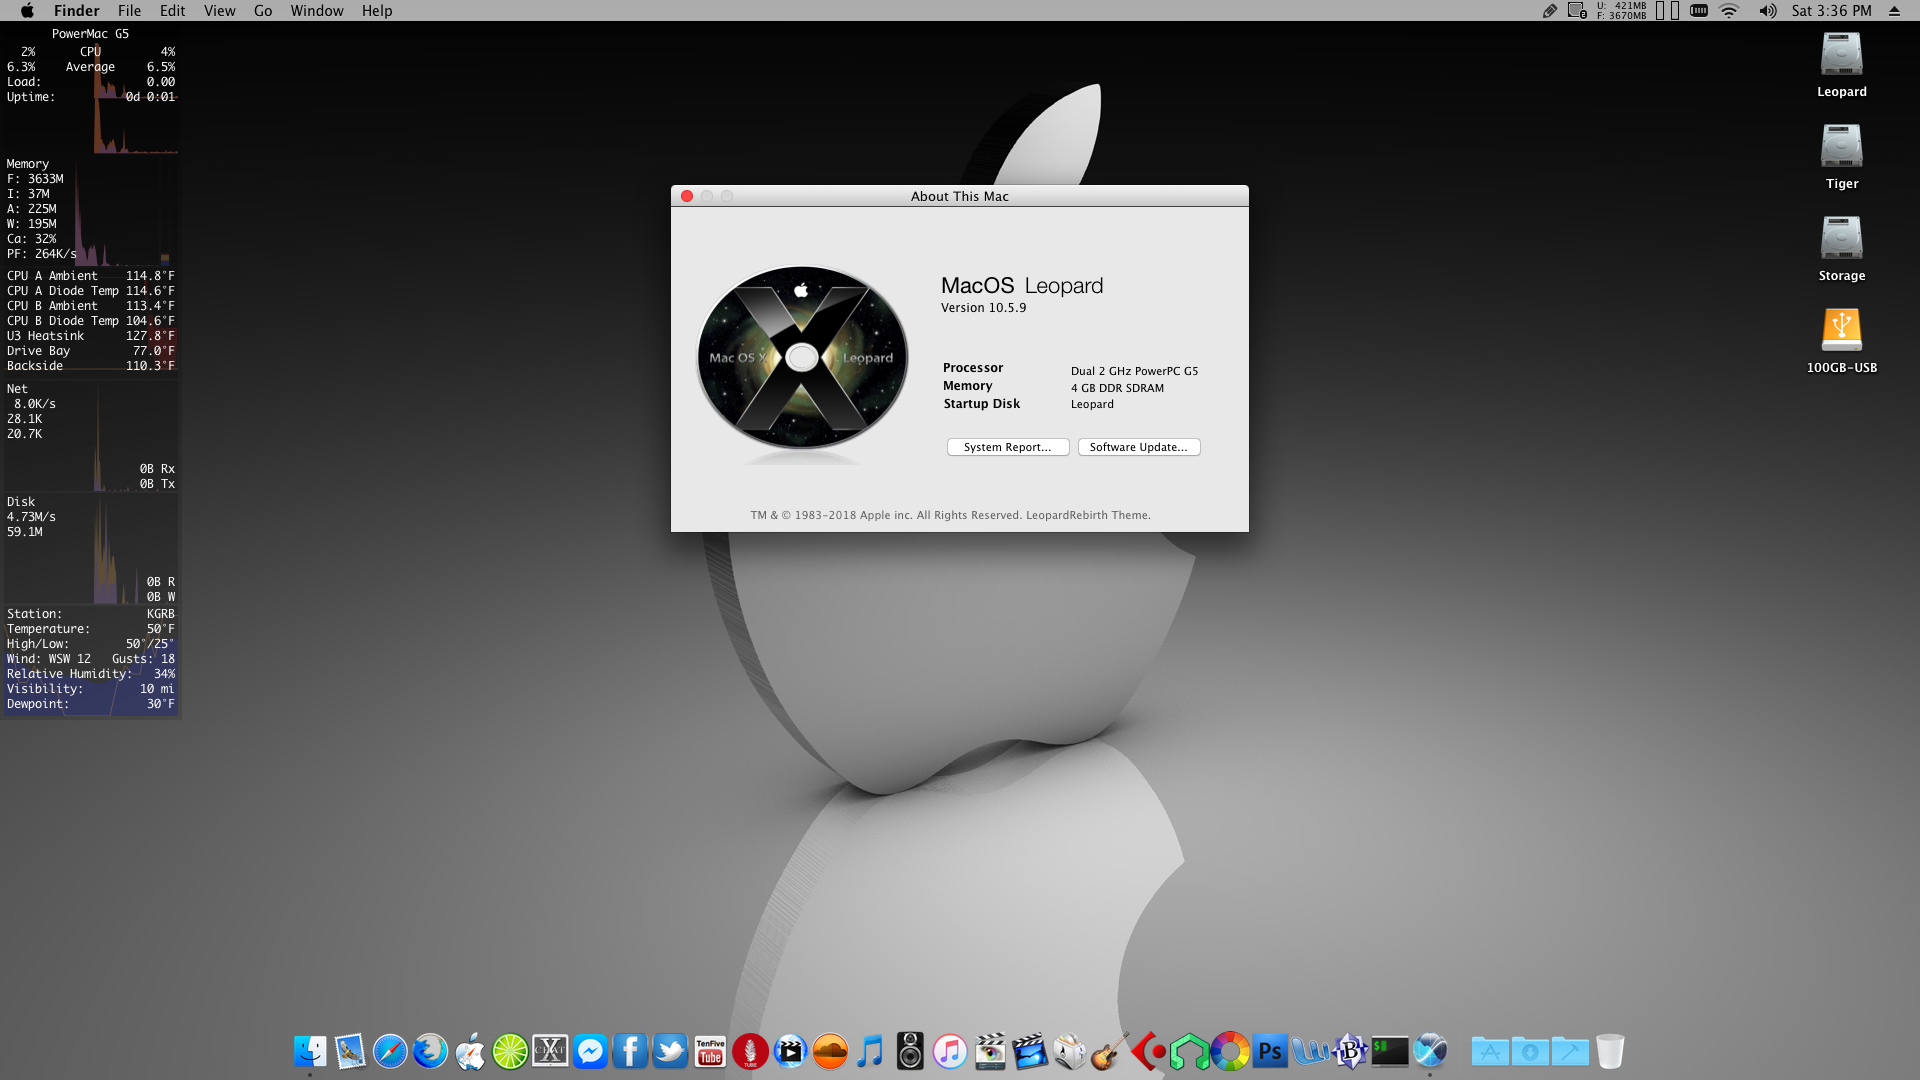Viewport: 1920px width, 1080px height.
Task: Open the Applications folder stack in dock
Action: pyautogui.click(x=1490, y=1051)
